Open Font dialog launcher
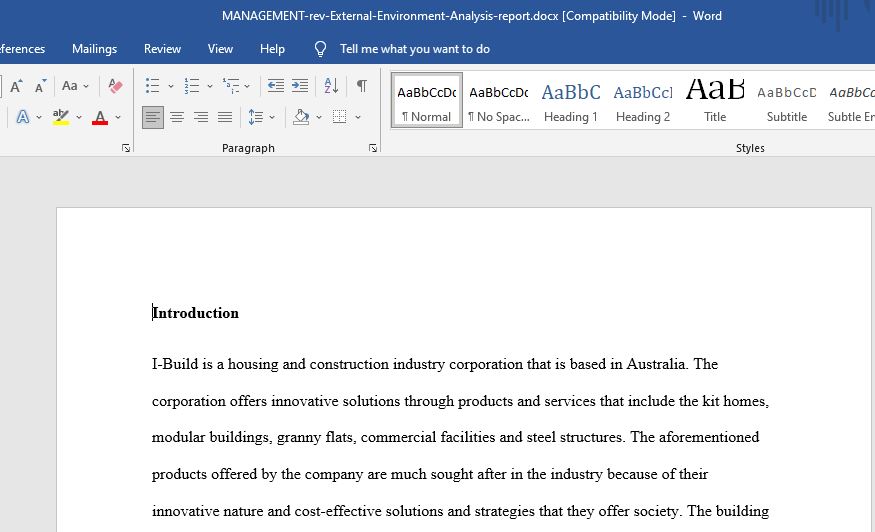Image resolution: width=875 pixels, height=532 pixels. coord(126,148)
